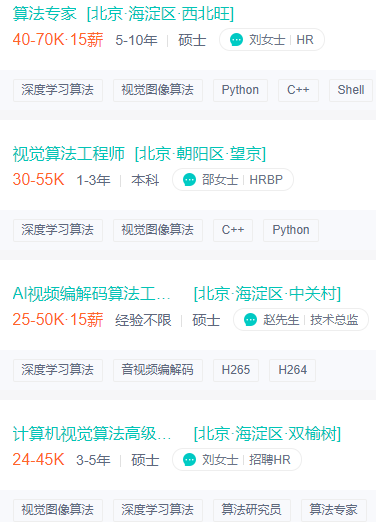Select 视觉图像算法 tag in the 计算机视觉算法高级 listing

[x=58, y=510]
